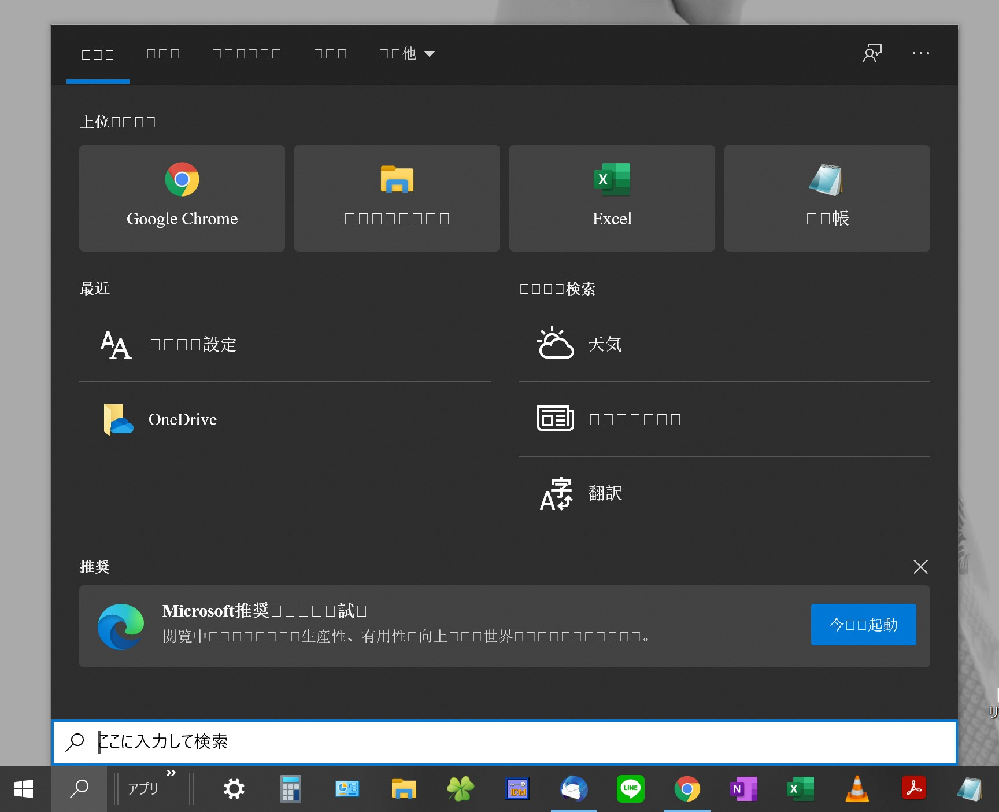Image resolution: width=999 pixels, height=812 pixels.
Task: Select the news quick search with newspaper icon
Action: pyautogui.click(x=724, y=419)
